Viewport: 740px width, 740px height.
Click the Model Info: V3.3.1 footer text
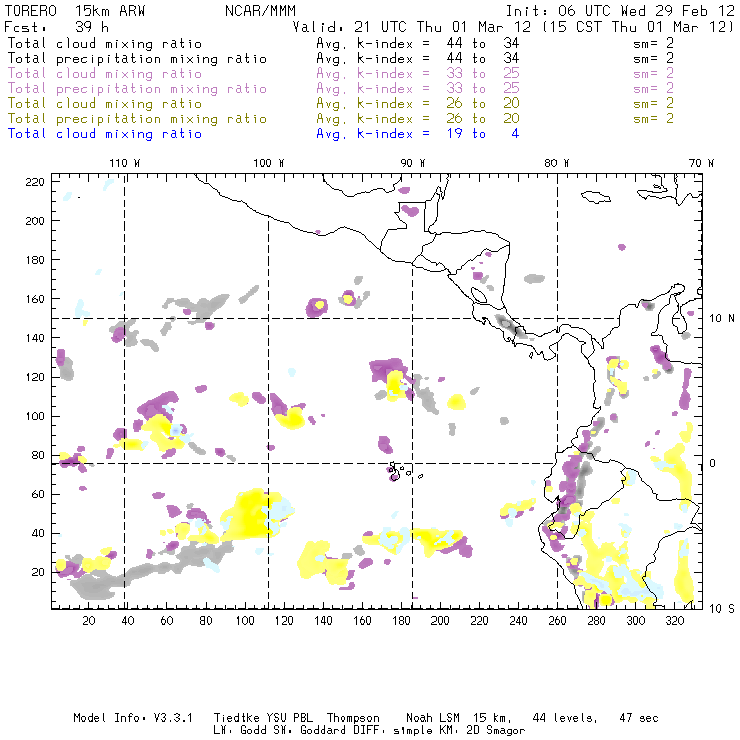click(x=133, y=718)
